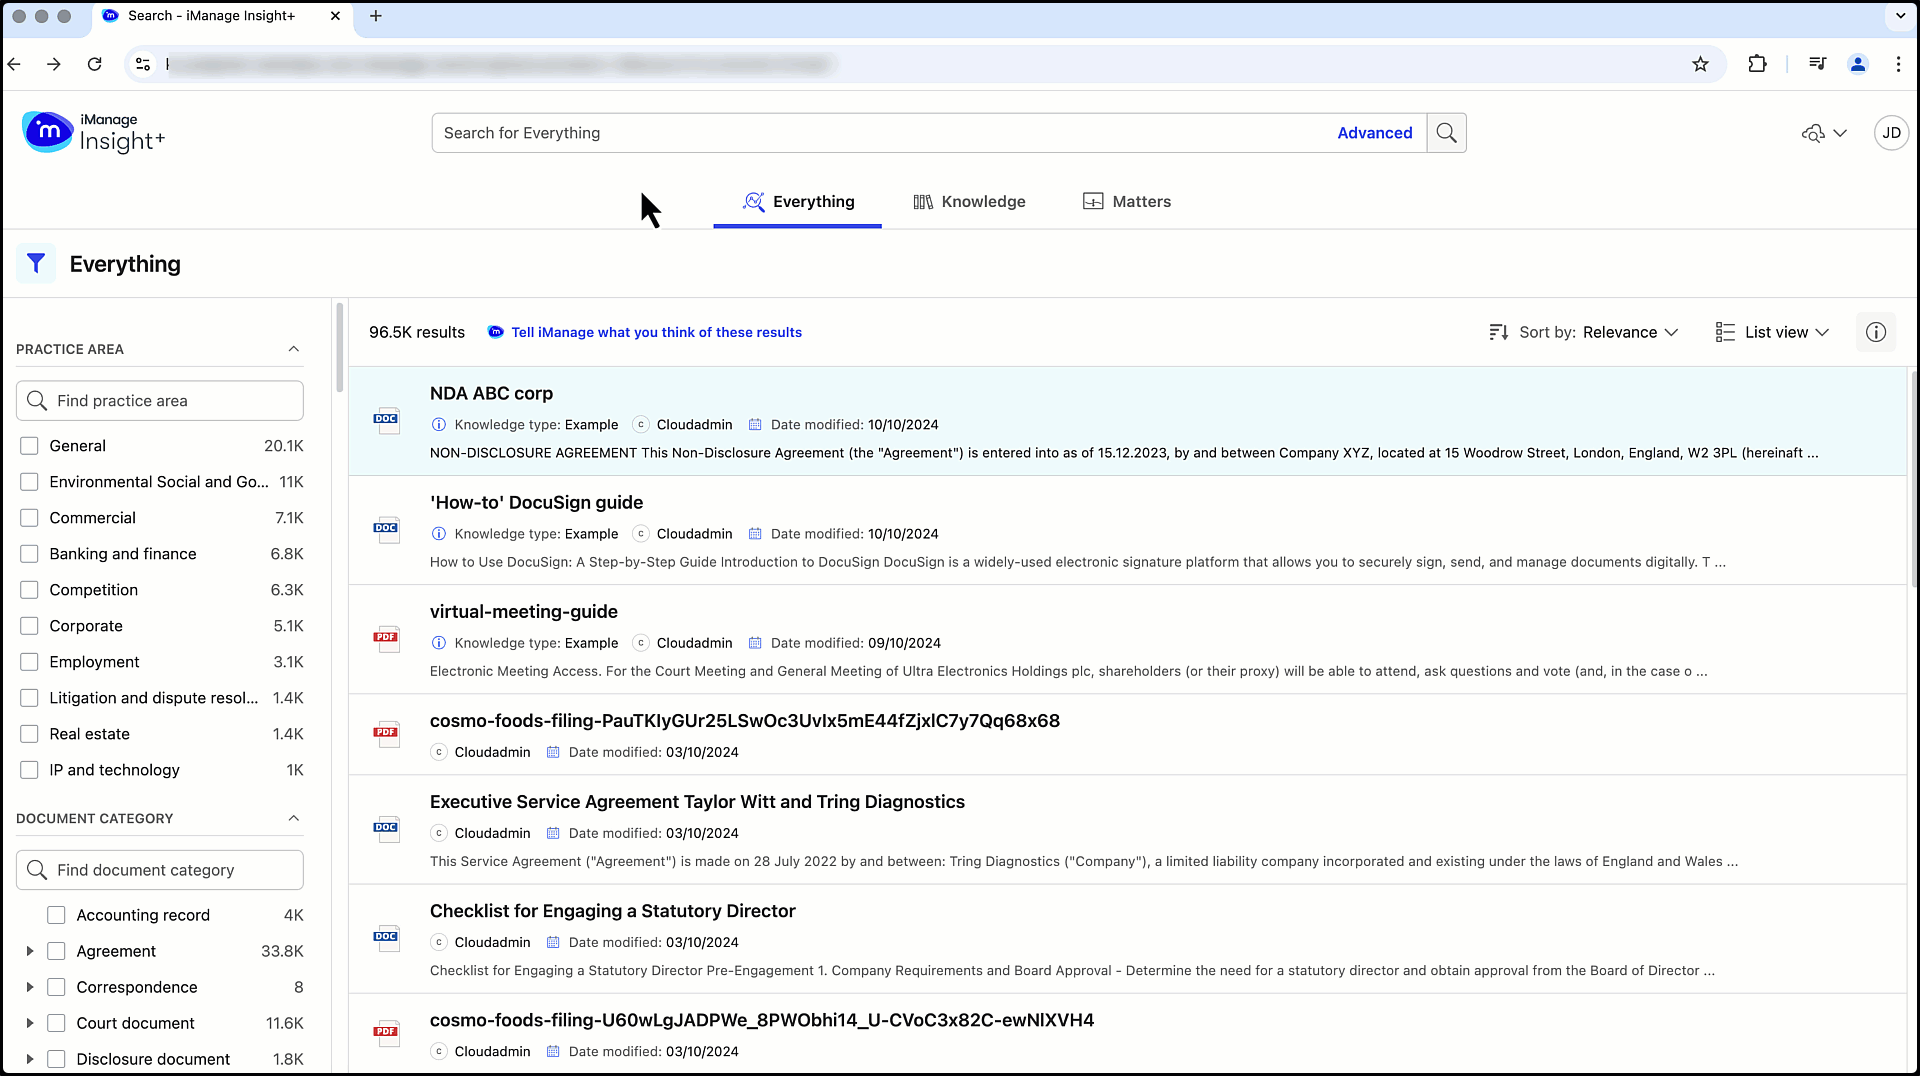Open the Sort by Relevance dropdown
Image resolution: width=1920 pixels, height=1076 pixels.
point(1628,332)
